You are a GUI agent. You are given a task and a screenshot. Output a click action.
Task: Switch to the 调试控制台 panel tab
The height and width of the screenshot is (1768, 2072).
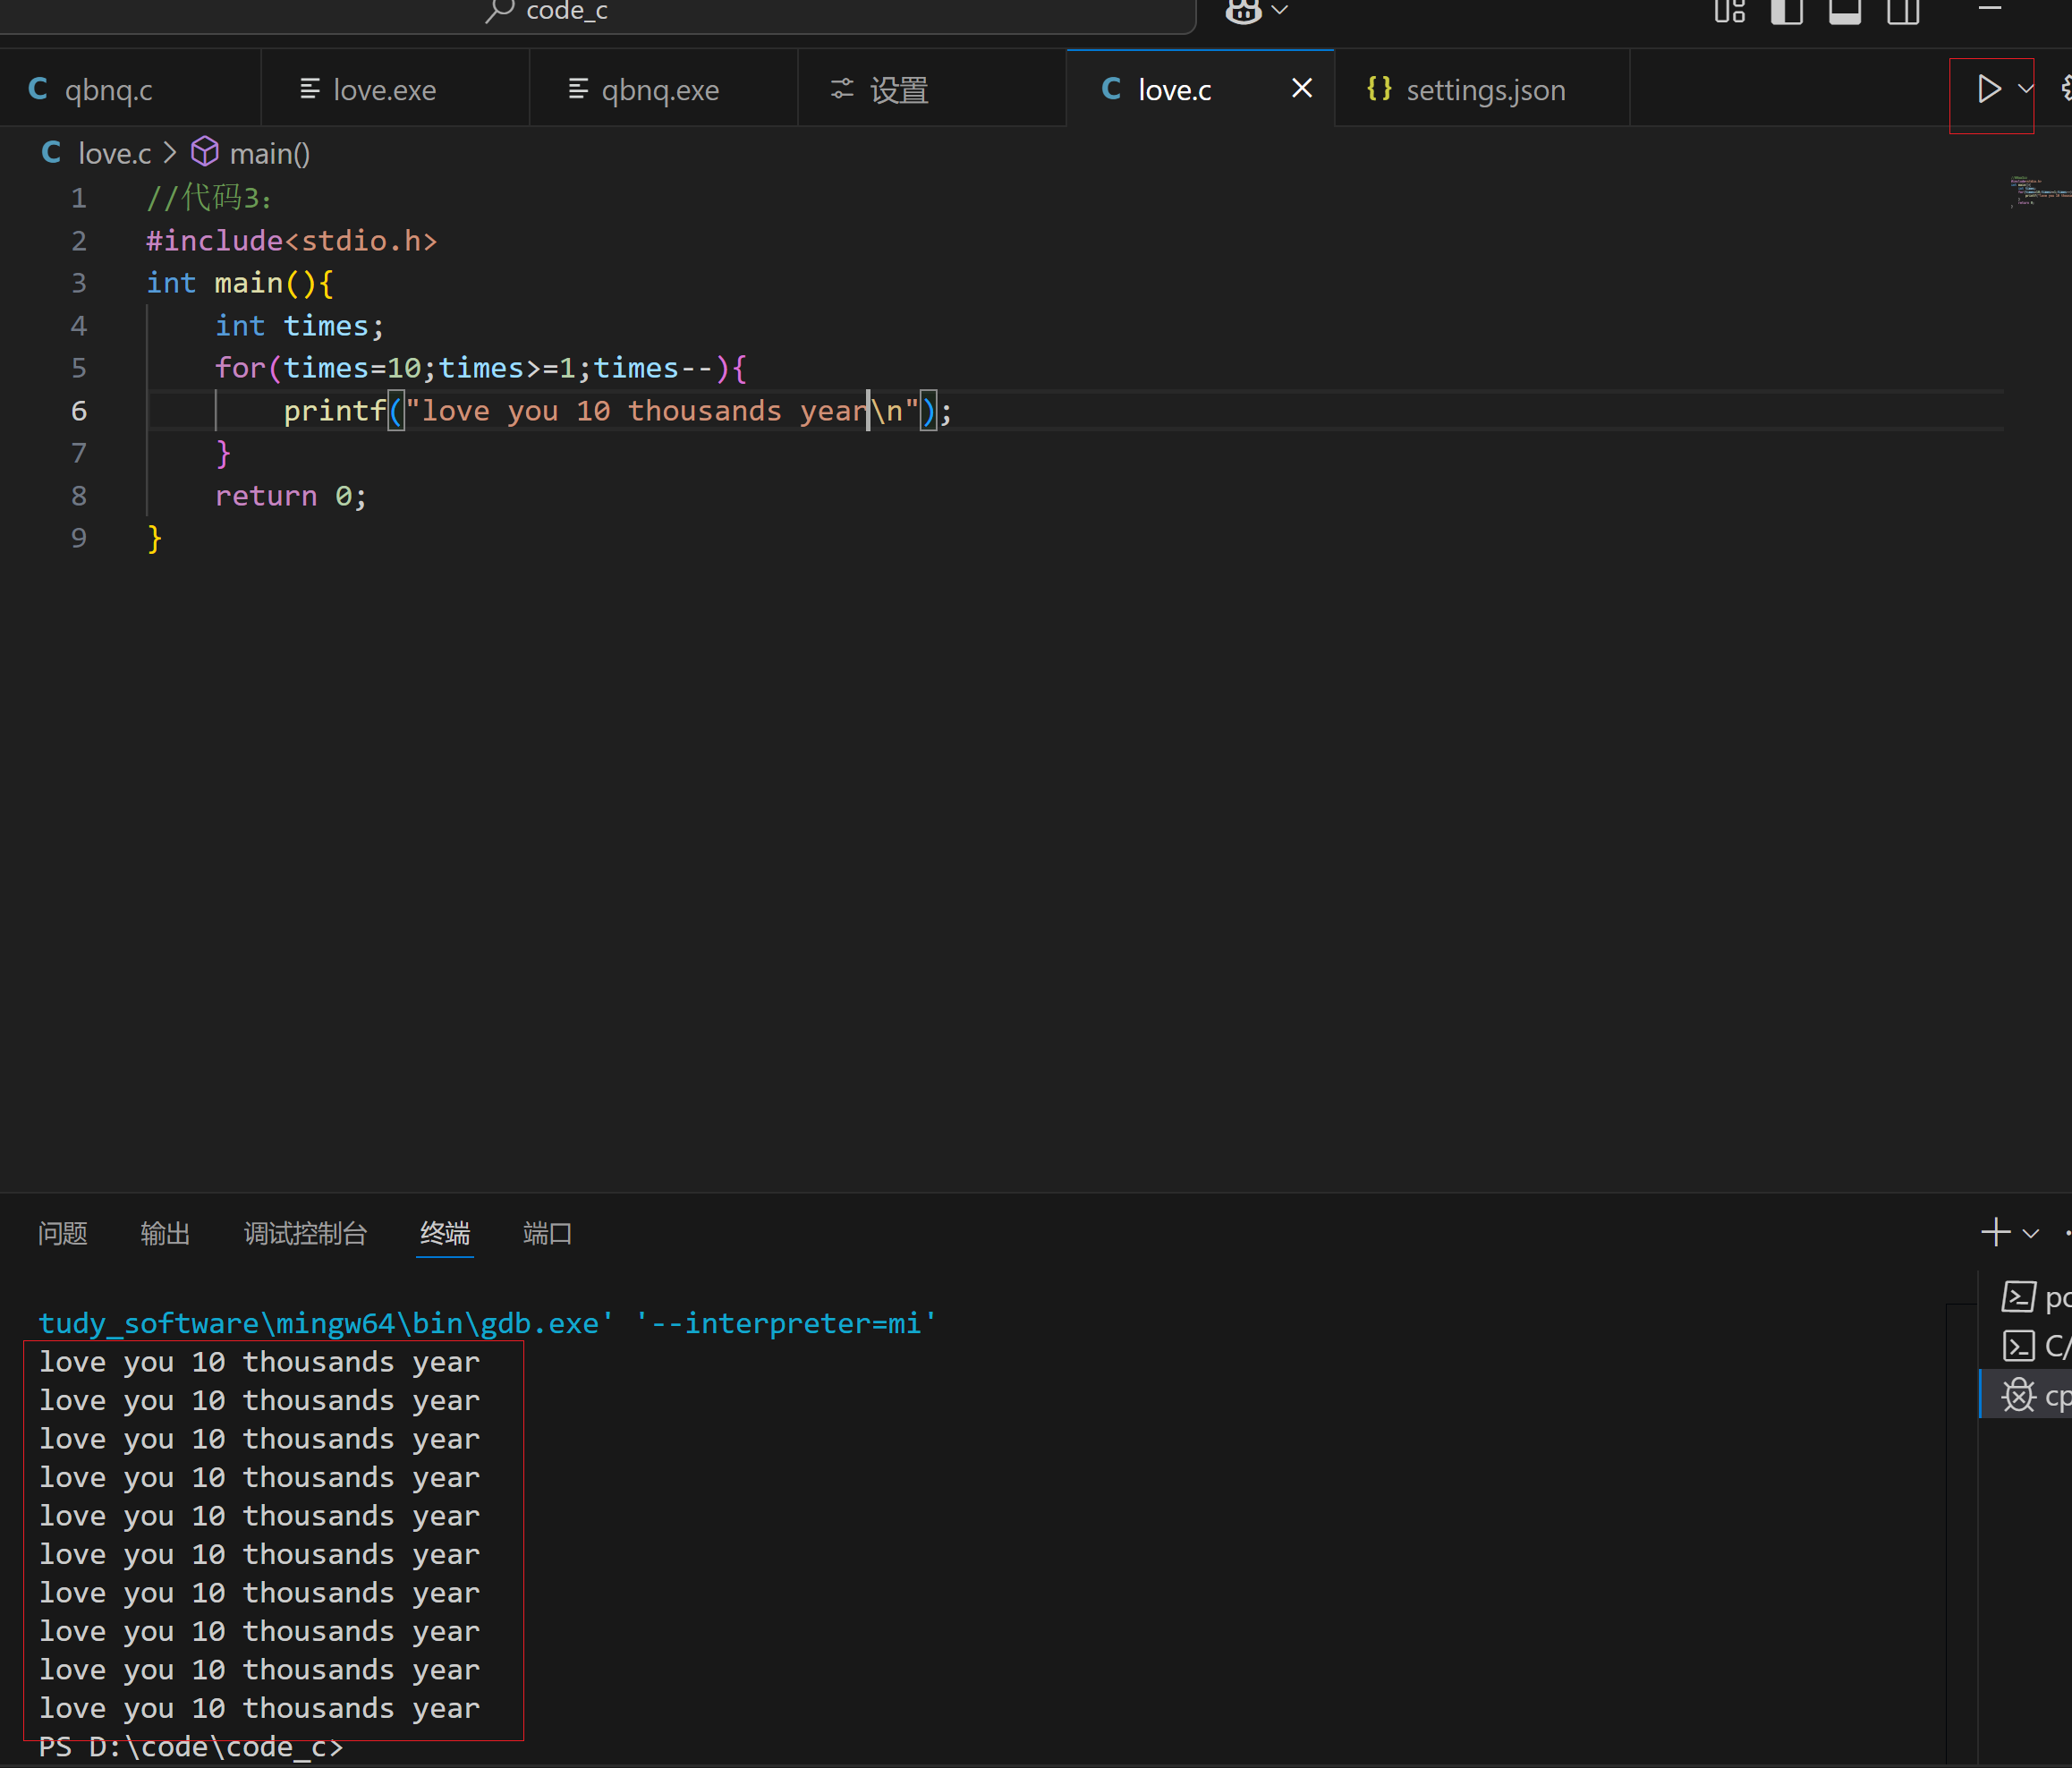[305, 1234]
